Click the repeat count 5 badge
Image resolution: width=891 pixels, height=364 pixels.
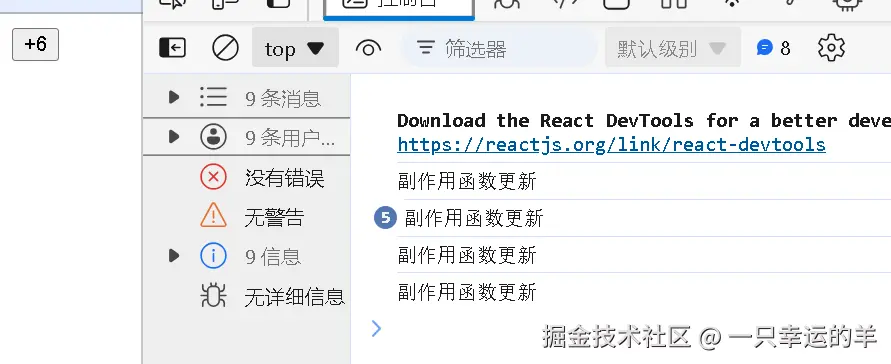coord(385,218)
